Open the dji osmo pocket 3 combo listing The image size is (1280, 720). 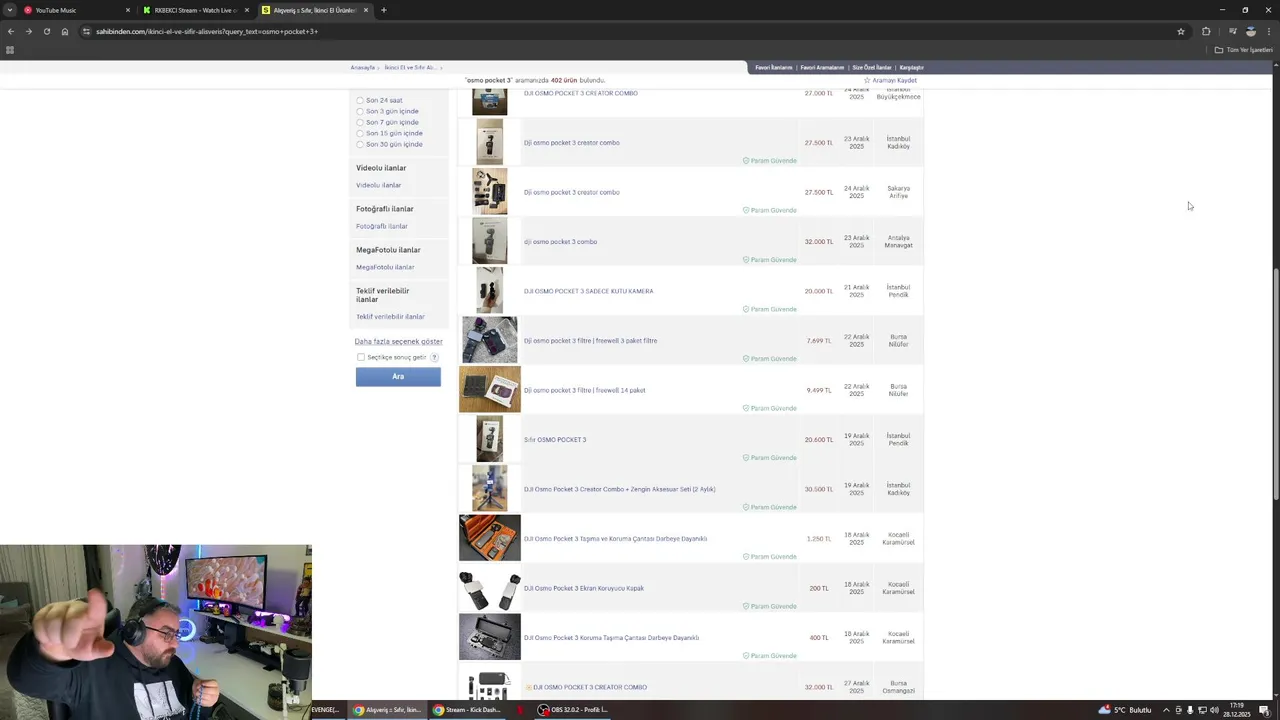pos(560,241)
